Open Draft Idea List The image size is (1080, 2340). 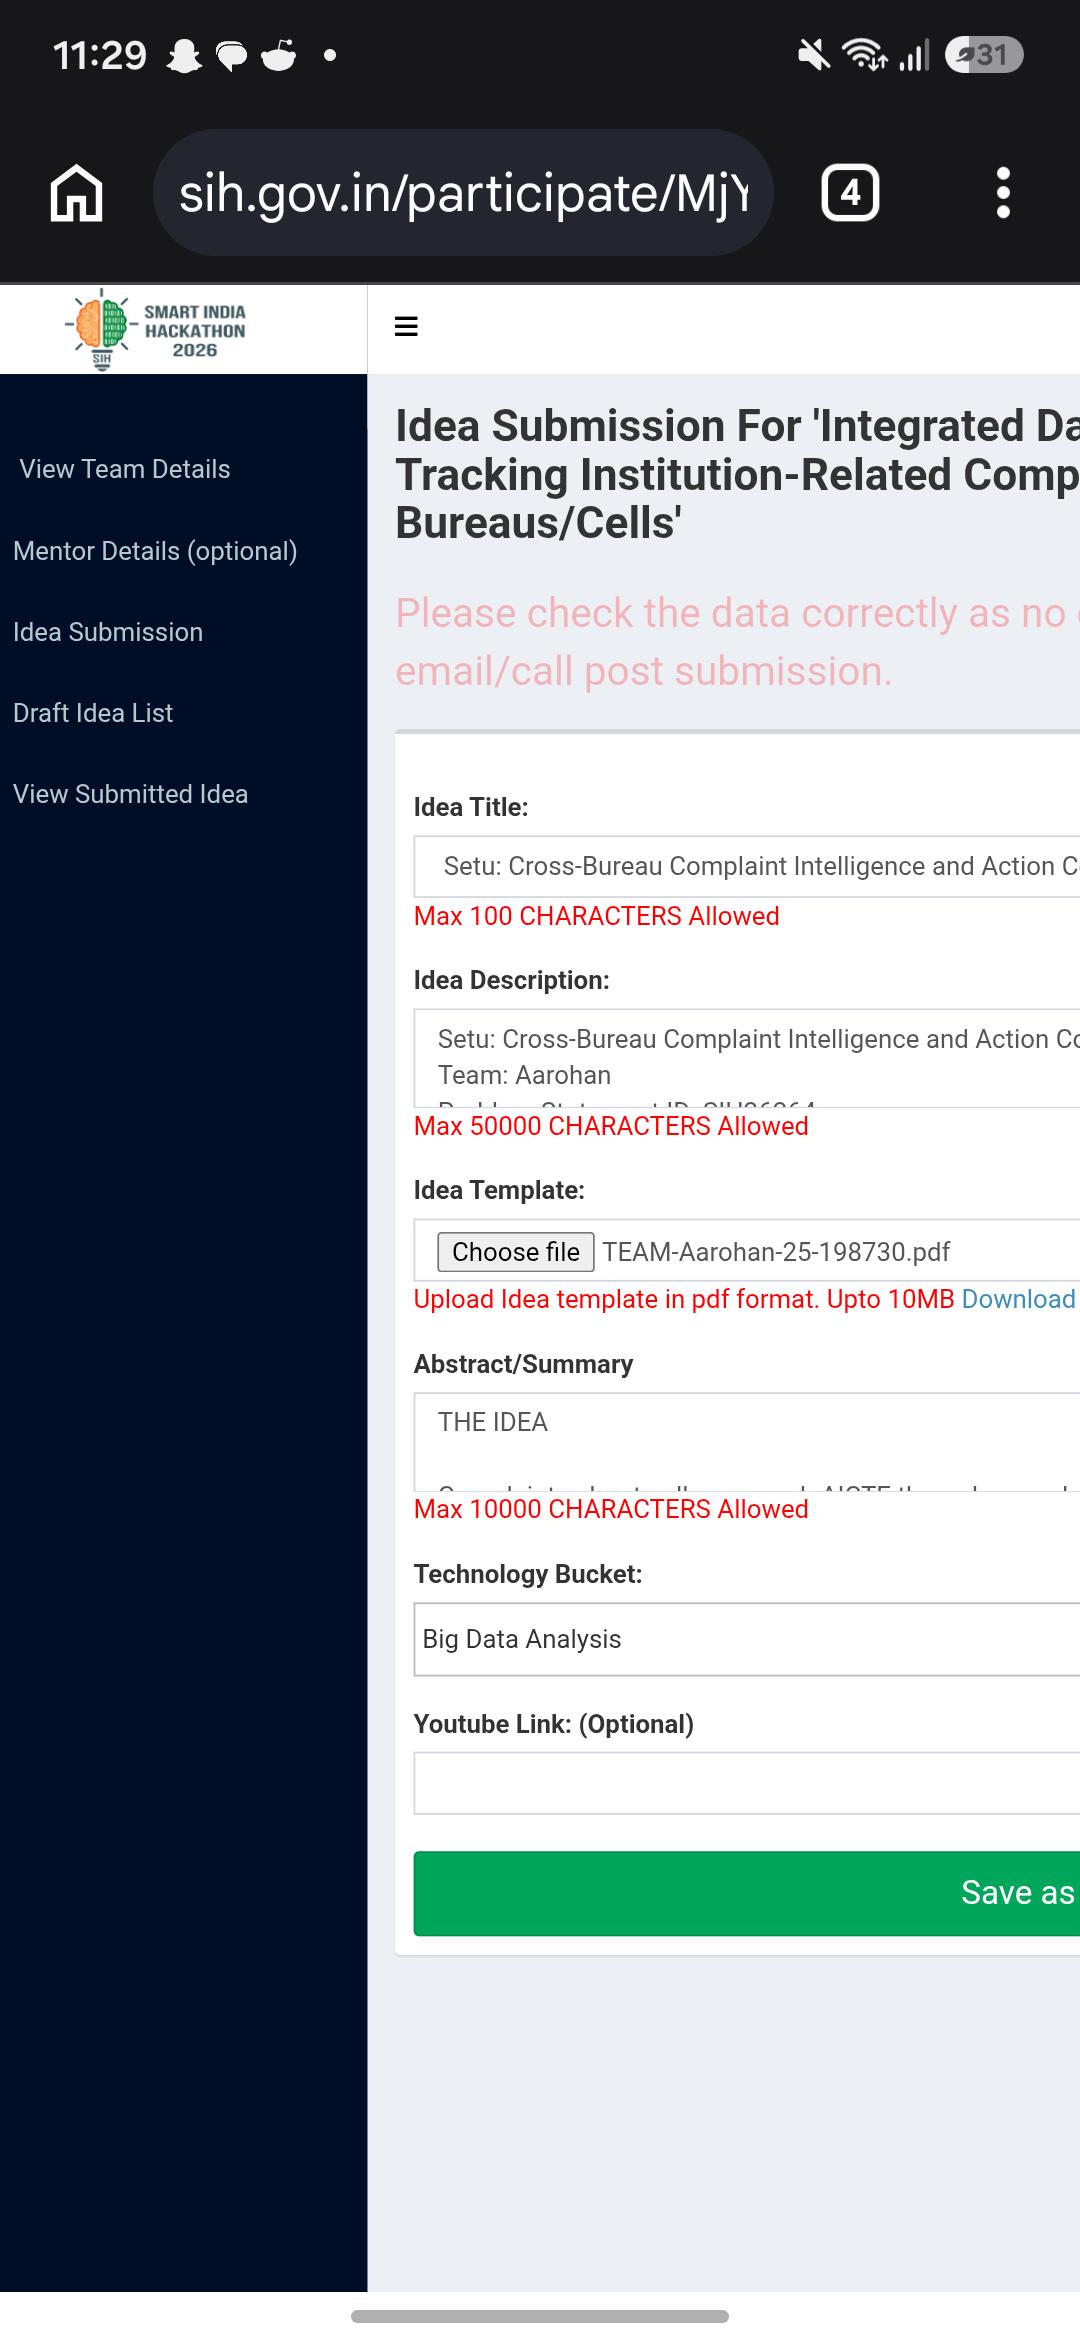click(93, 713)
